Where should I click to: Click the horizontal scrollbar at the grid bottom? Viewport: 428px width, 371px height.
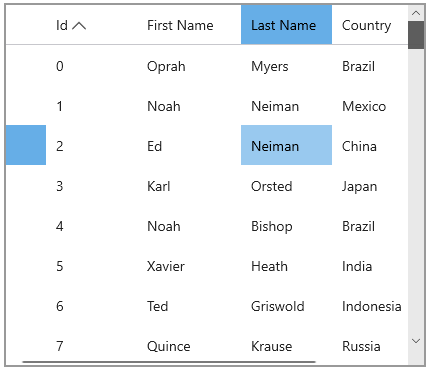[169, 362]
